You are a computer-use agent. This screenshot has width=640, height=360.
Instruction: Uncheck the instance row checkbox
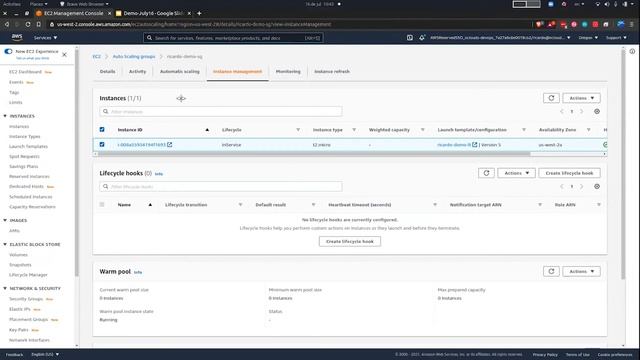tap(102, 144)
